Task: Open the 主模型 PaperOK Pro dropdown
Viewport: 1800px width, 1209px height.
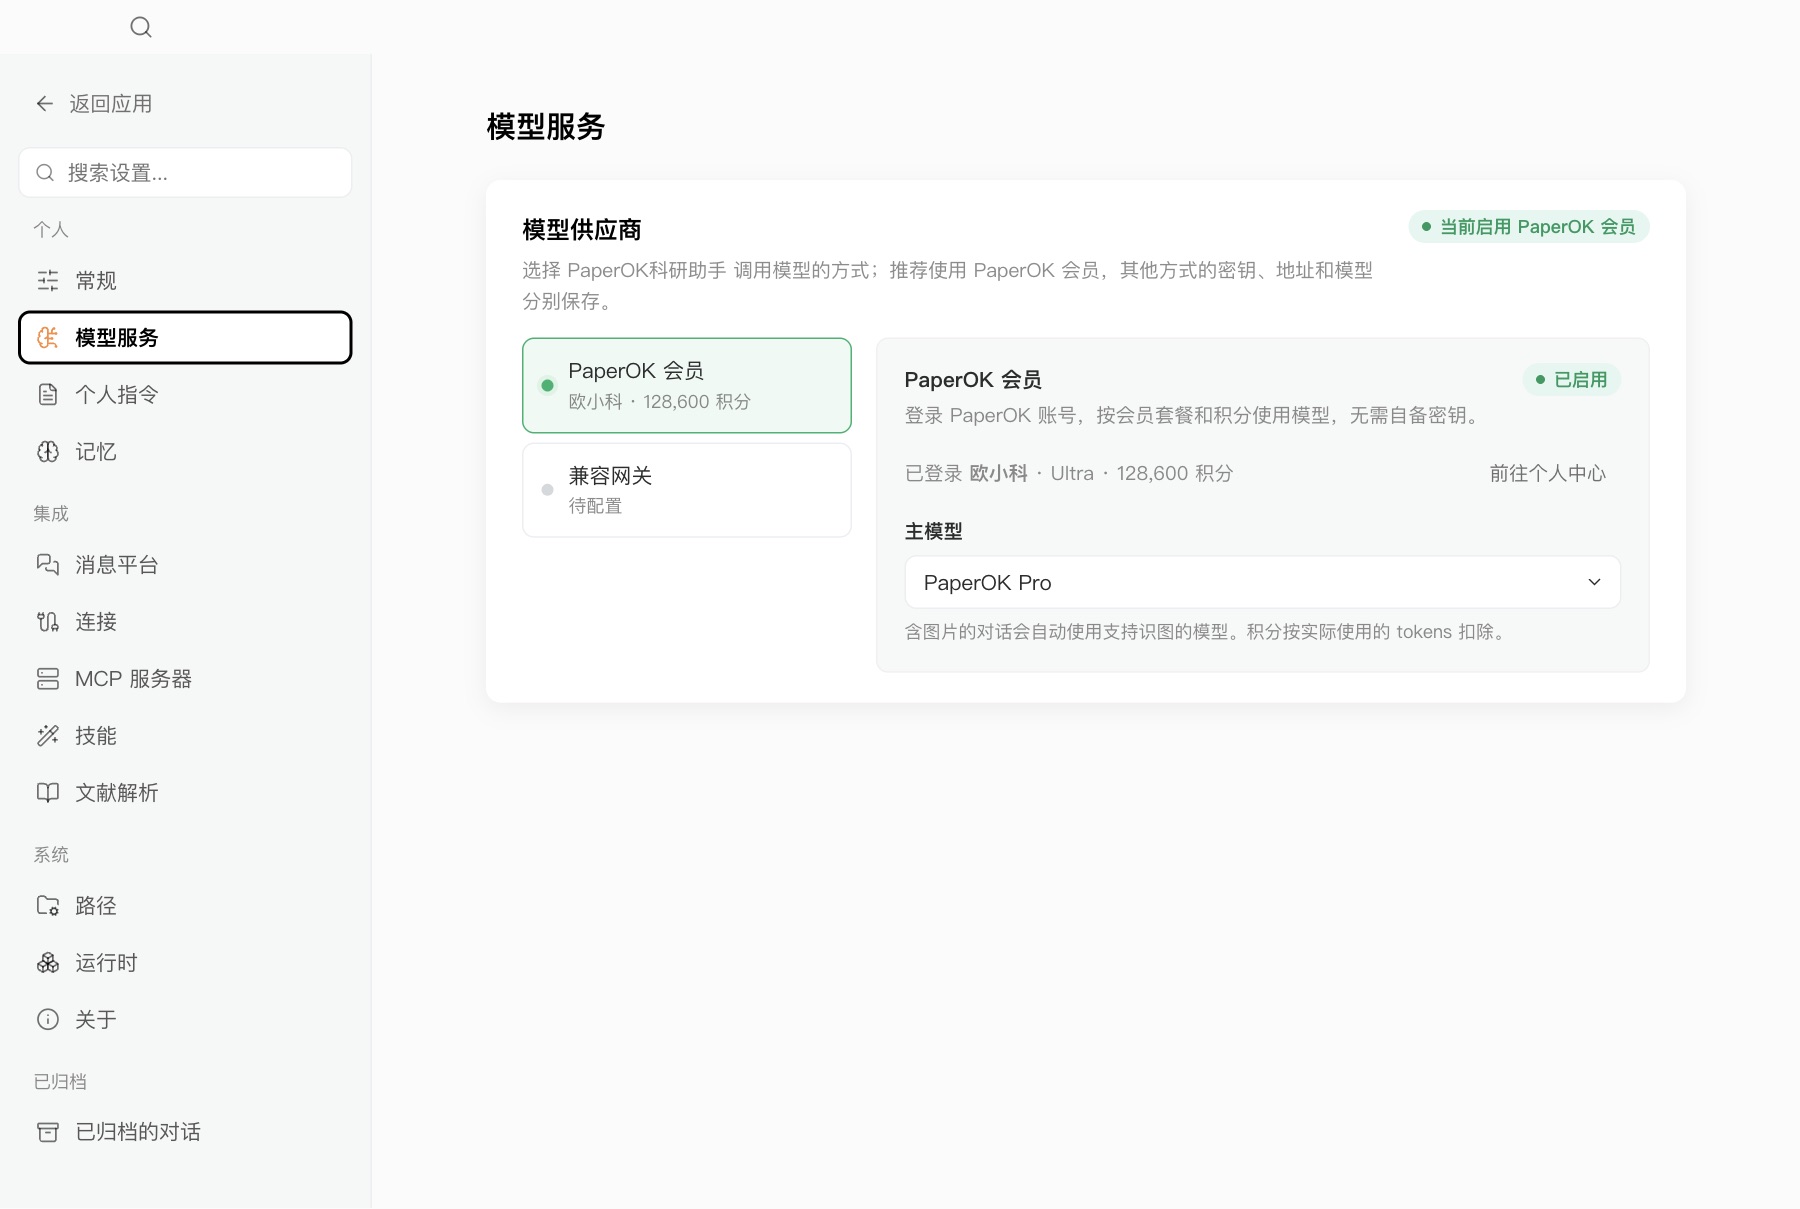Action: coord(1262,582)
